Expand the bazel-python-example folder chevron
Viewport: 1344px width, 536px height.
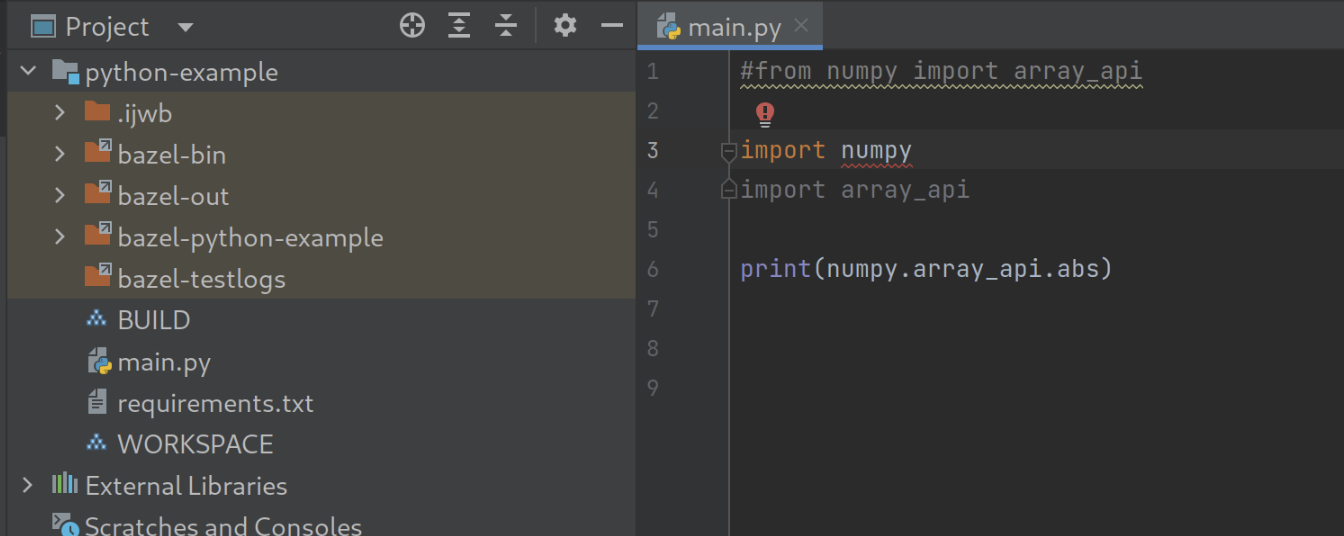(x=60, y=237)
